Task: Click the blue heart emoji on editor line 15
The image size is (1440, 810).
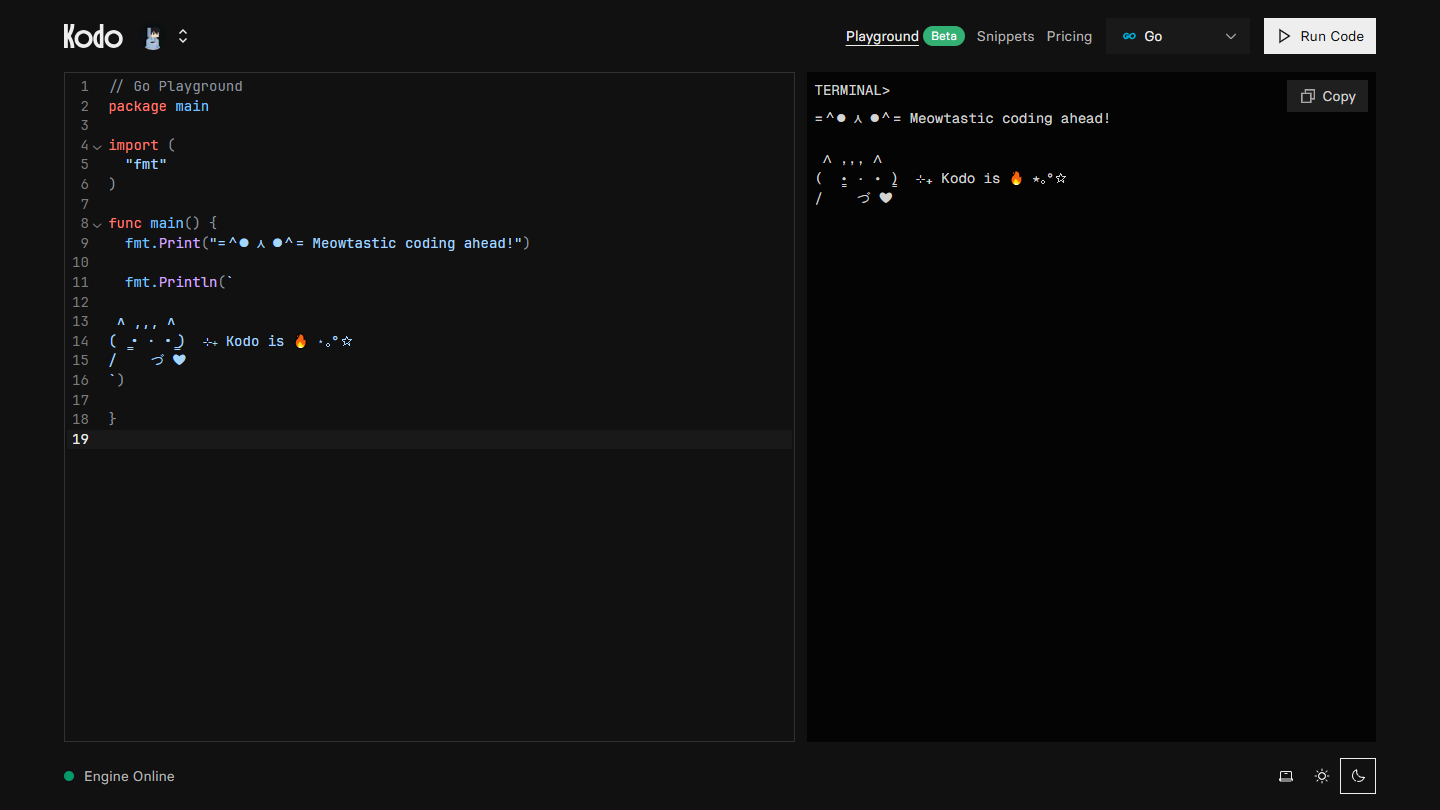Action: tap(179, 360)
